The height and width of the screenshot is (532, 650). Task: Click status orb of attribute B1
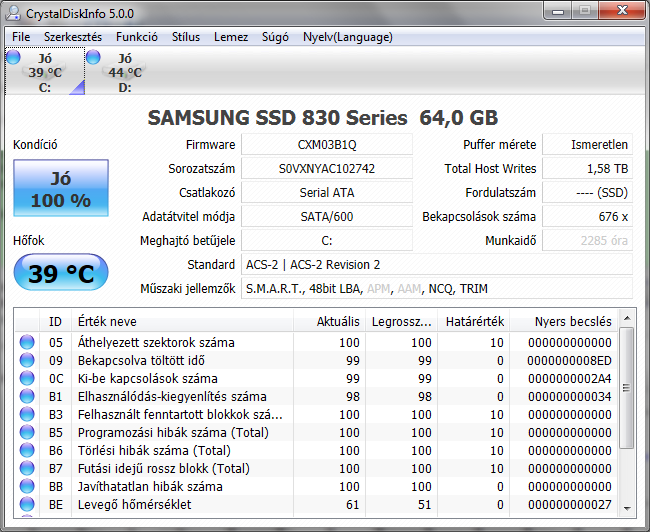[x=27, y=396]
